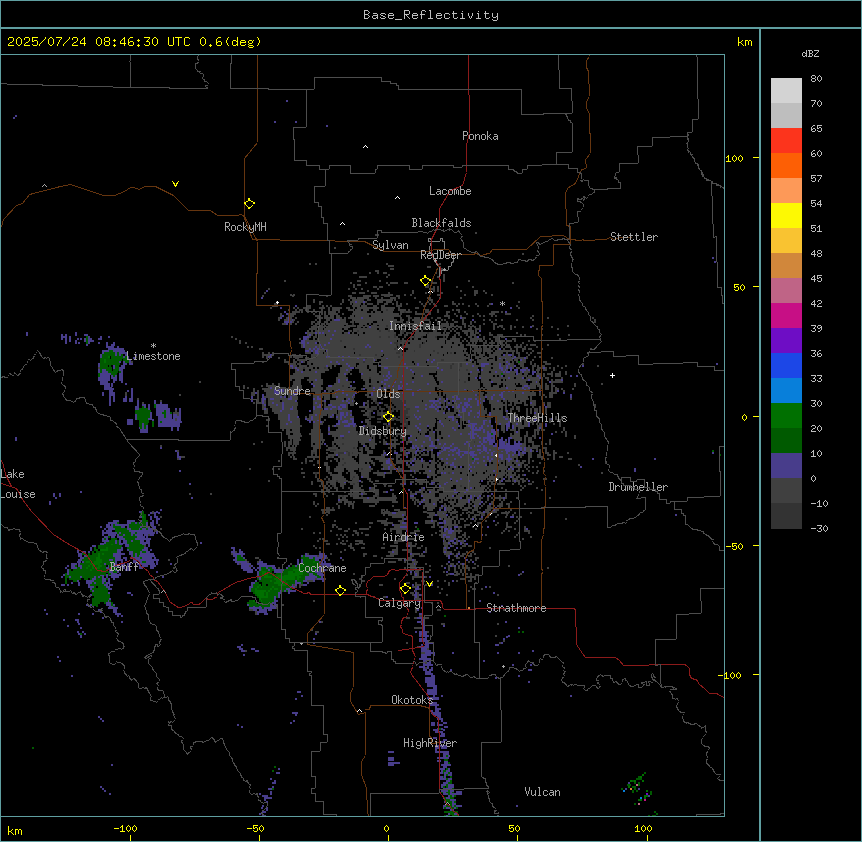Click the -100 tick on the bottom axis
This screenshot has width=862, height=842.
click(125, 828)
